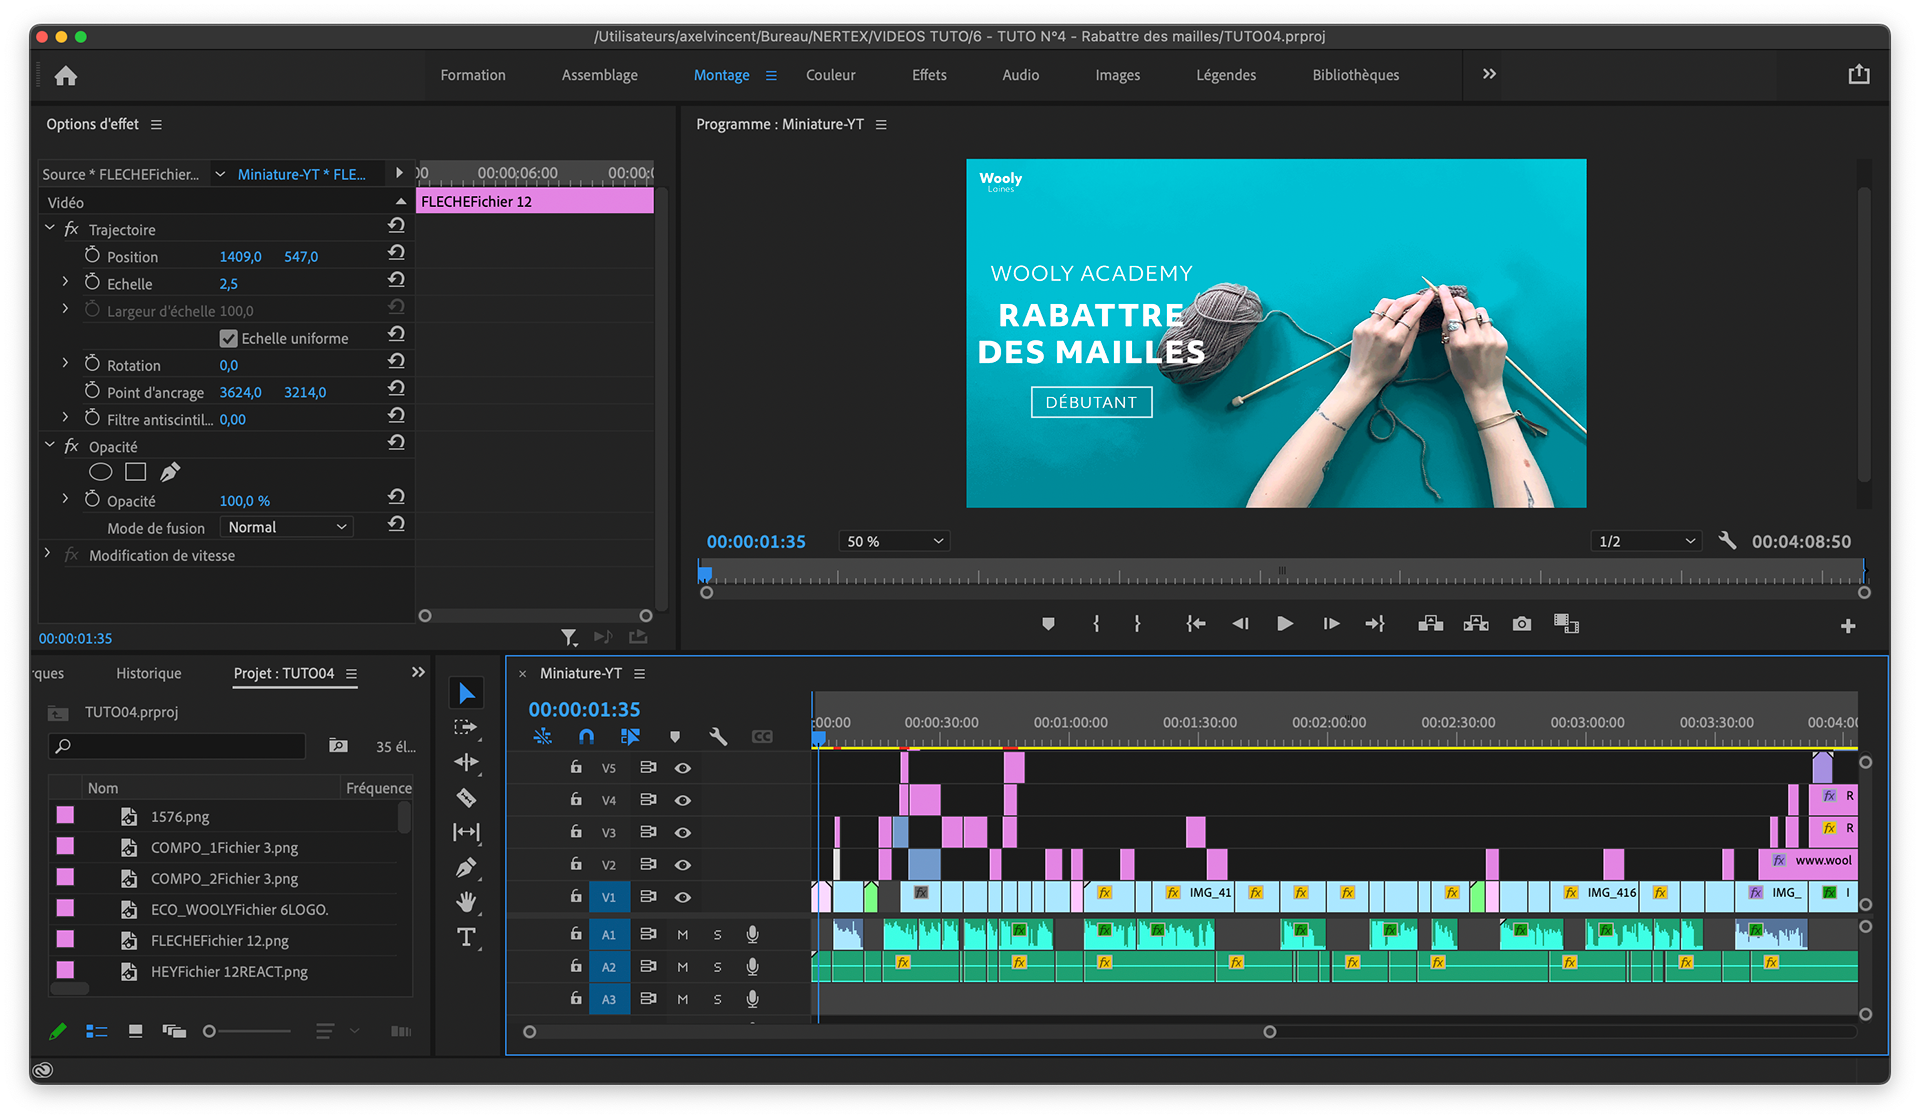Open the Formation workspace
Image resolution: width=1920 pixels, height=1119 pixels.
point(473,75)
